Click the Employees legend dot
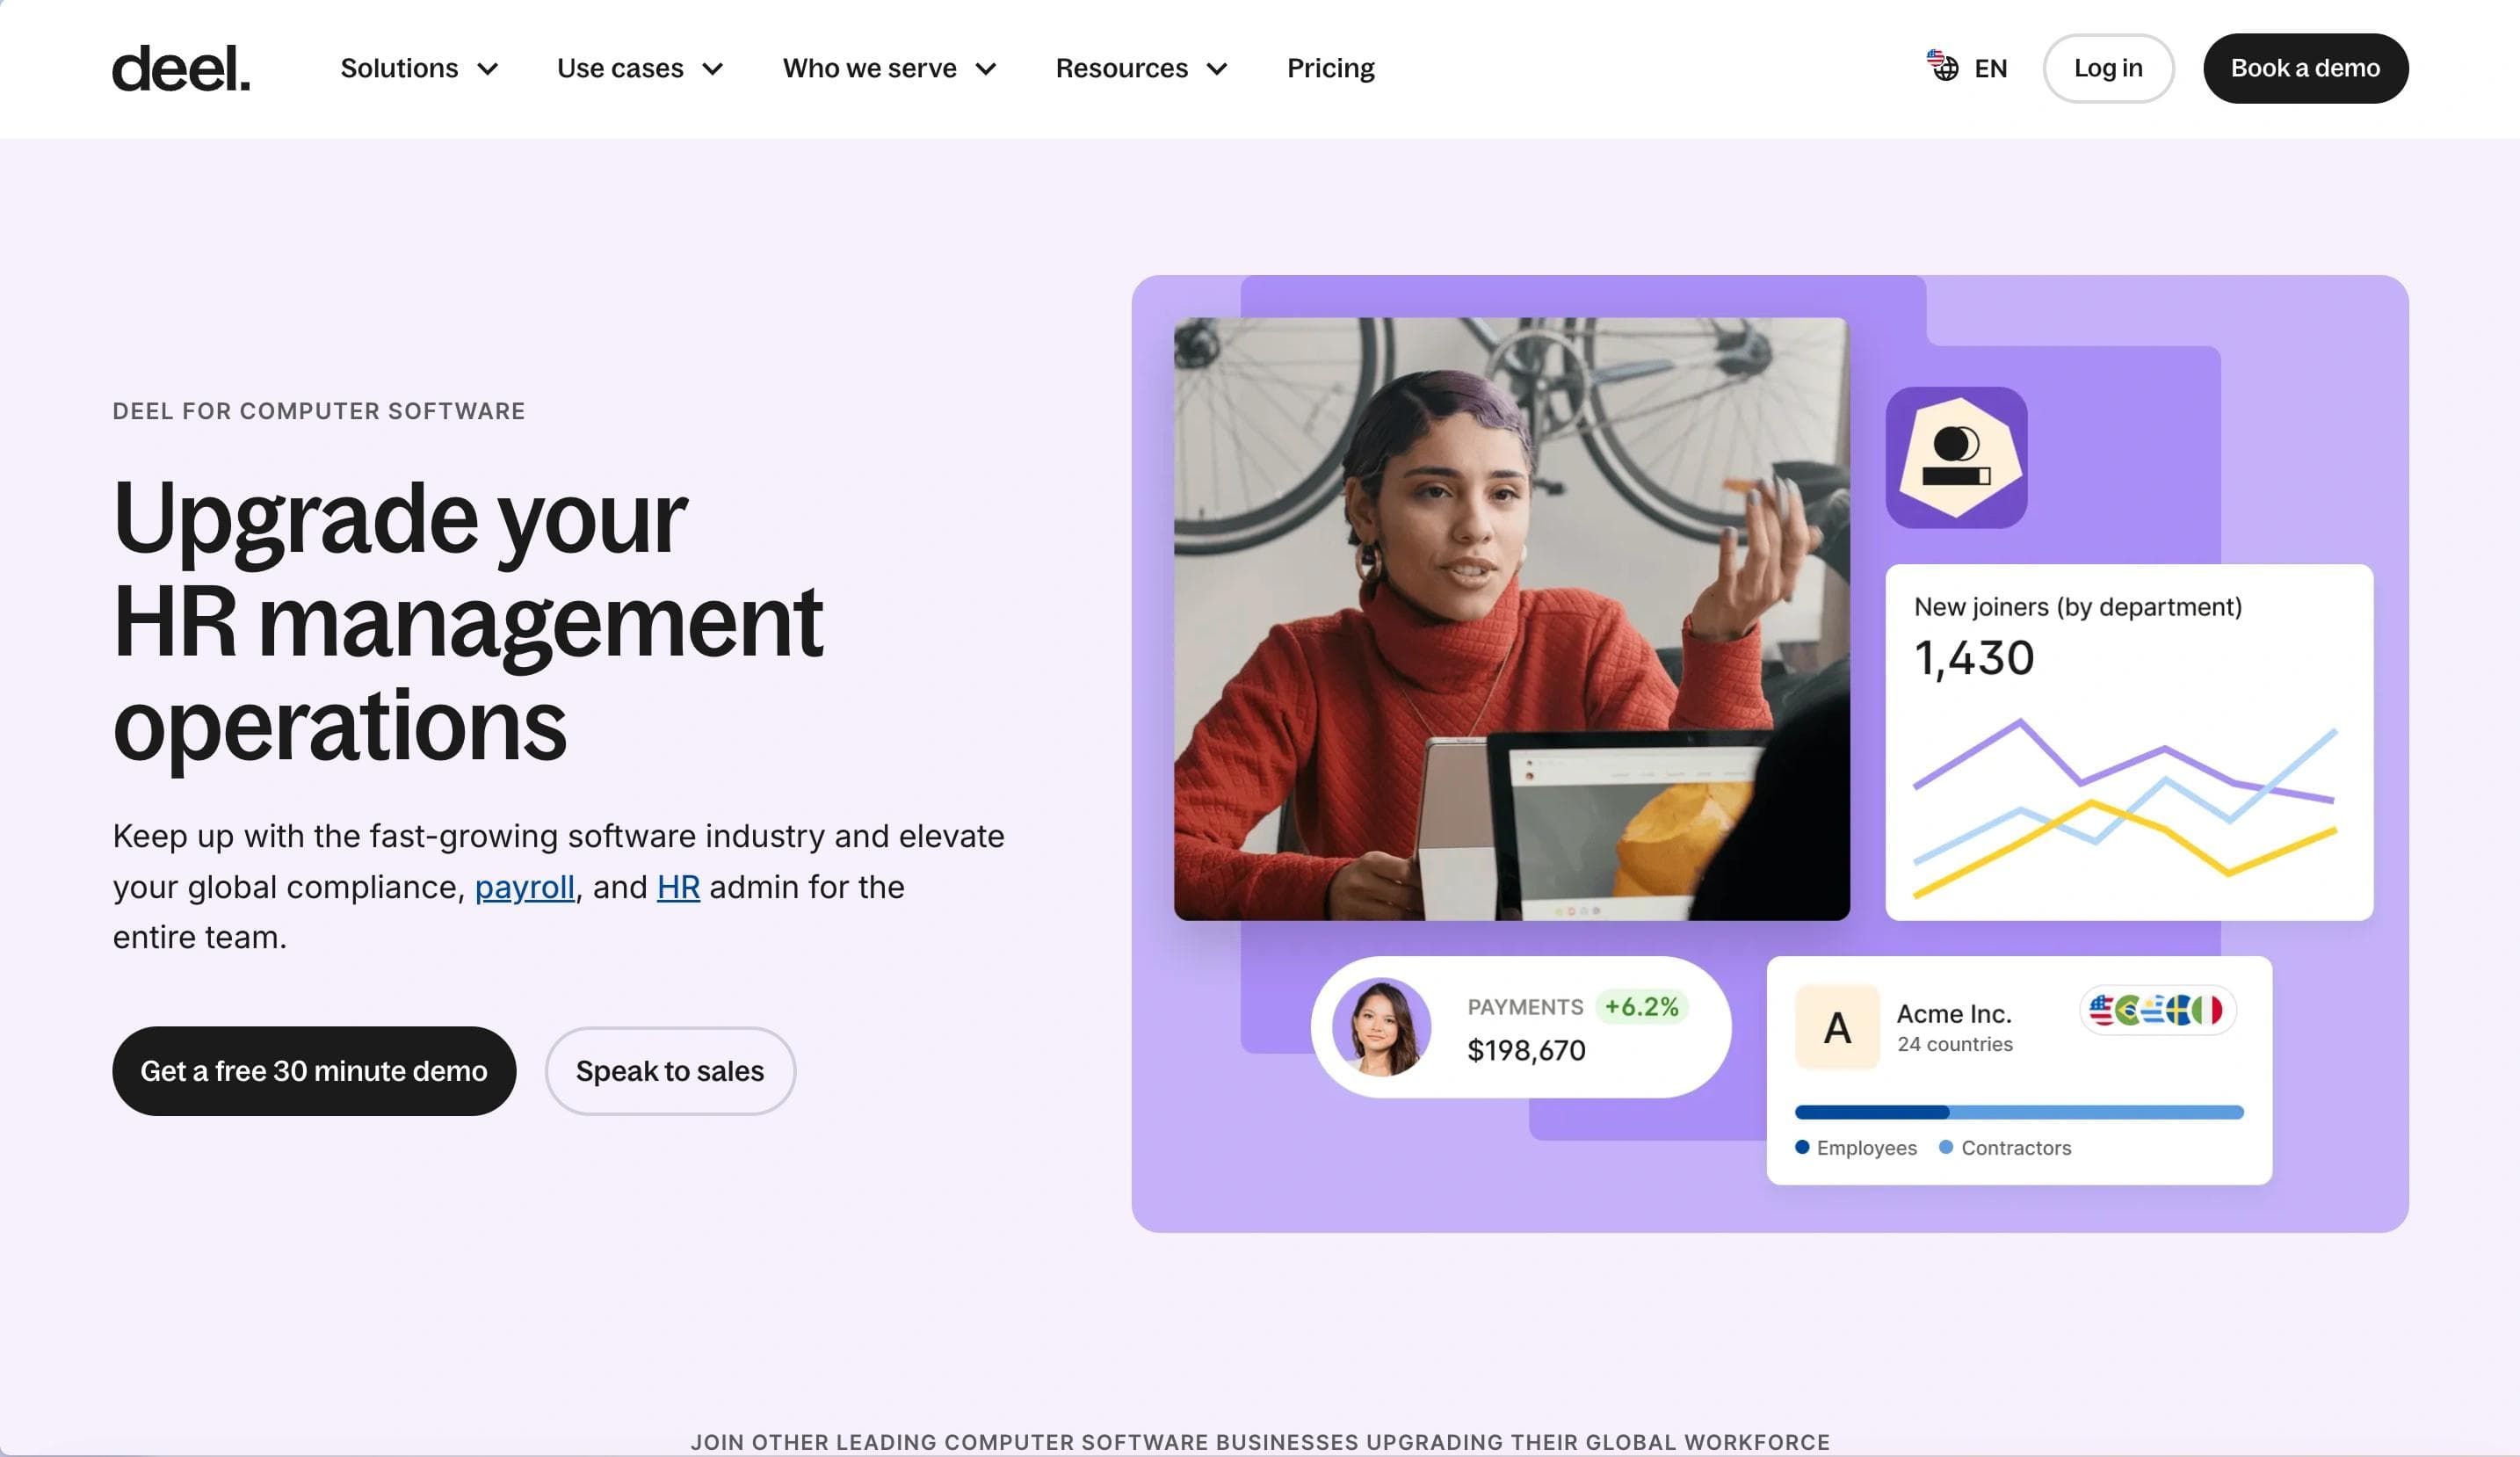Screen dimensions: 2520x1457 point(1802,1147)
